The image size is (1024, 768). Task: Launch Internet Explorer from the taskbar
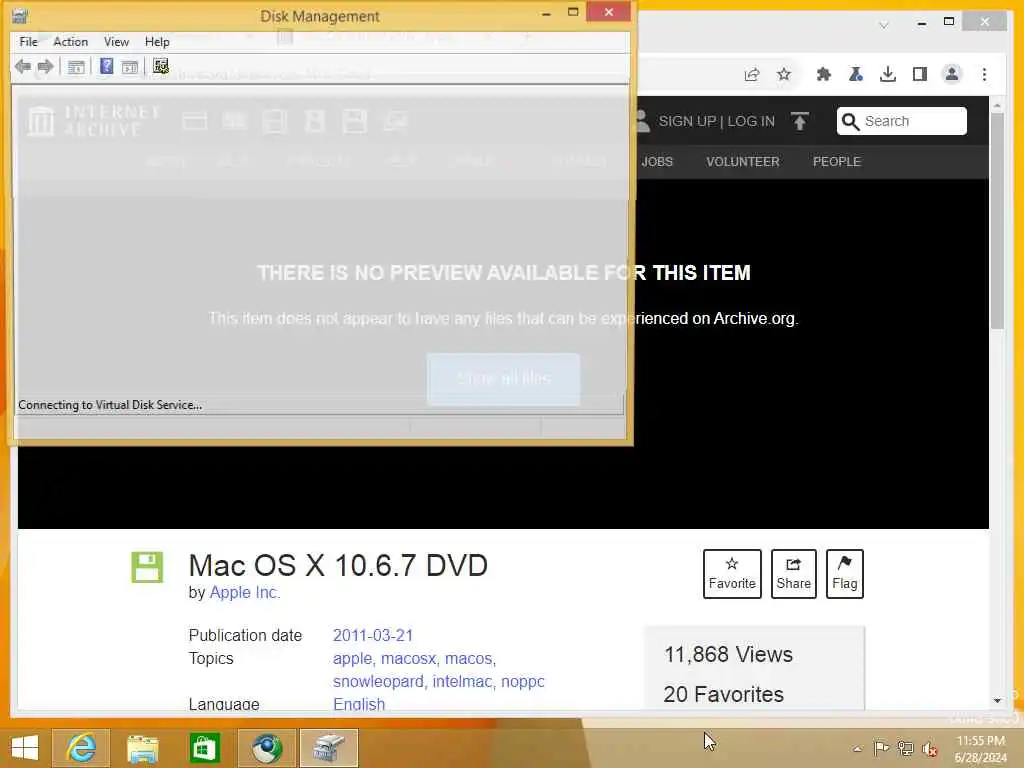point(81,748)
